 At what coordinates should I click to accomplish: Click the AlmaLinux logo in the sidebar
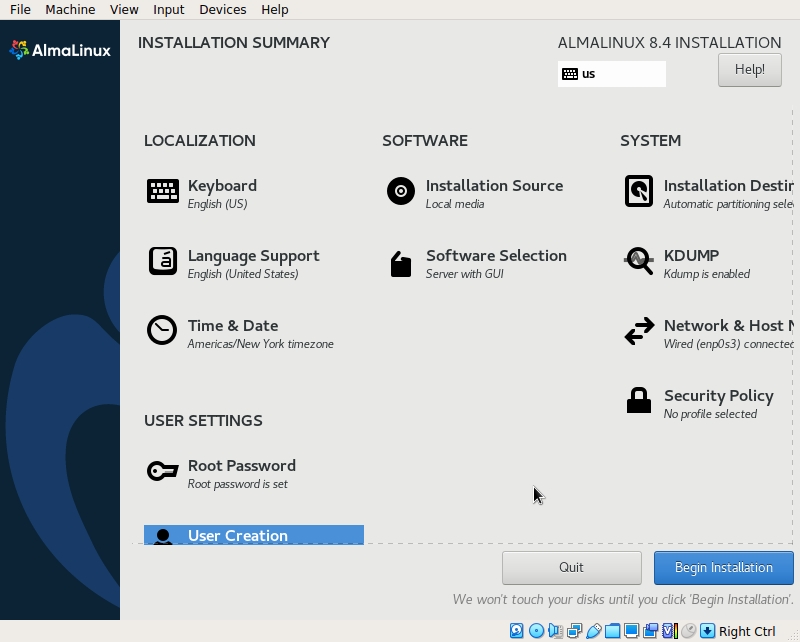click(x=60, y=50)
